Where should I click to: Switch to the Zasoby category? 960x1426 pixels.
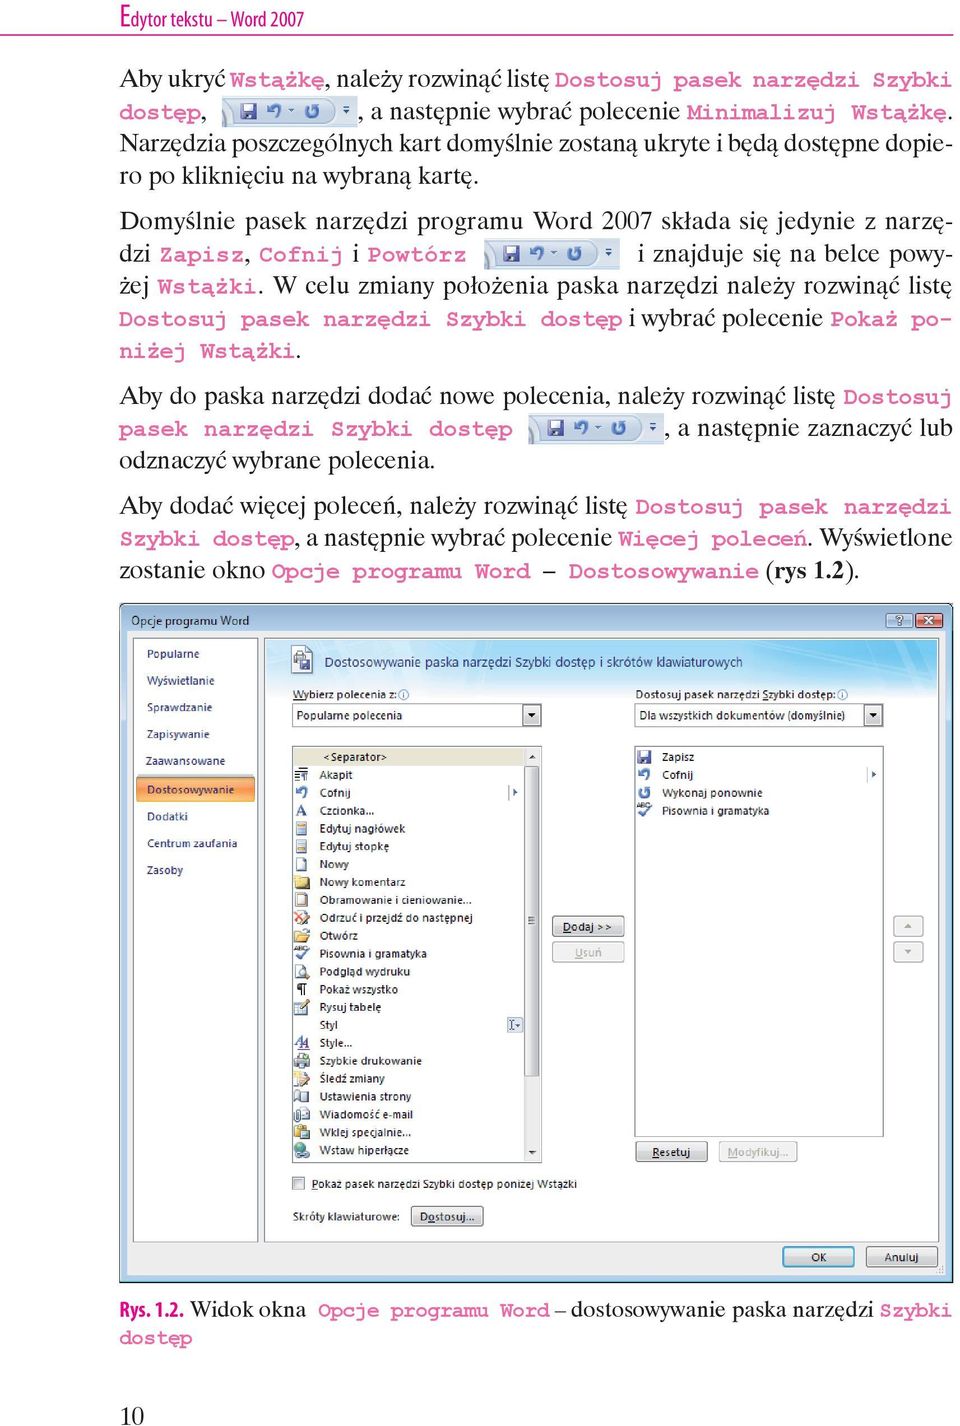[x=165, y=871]
